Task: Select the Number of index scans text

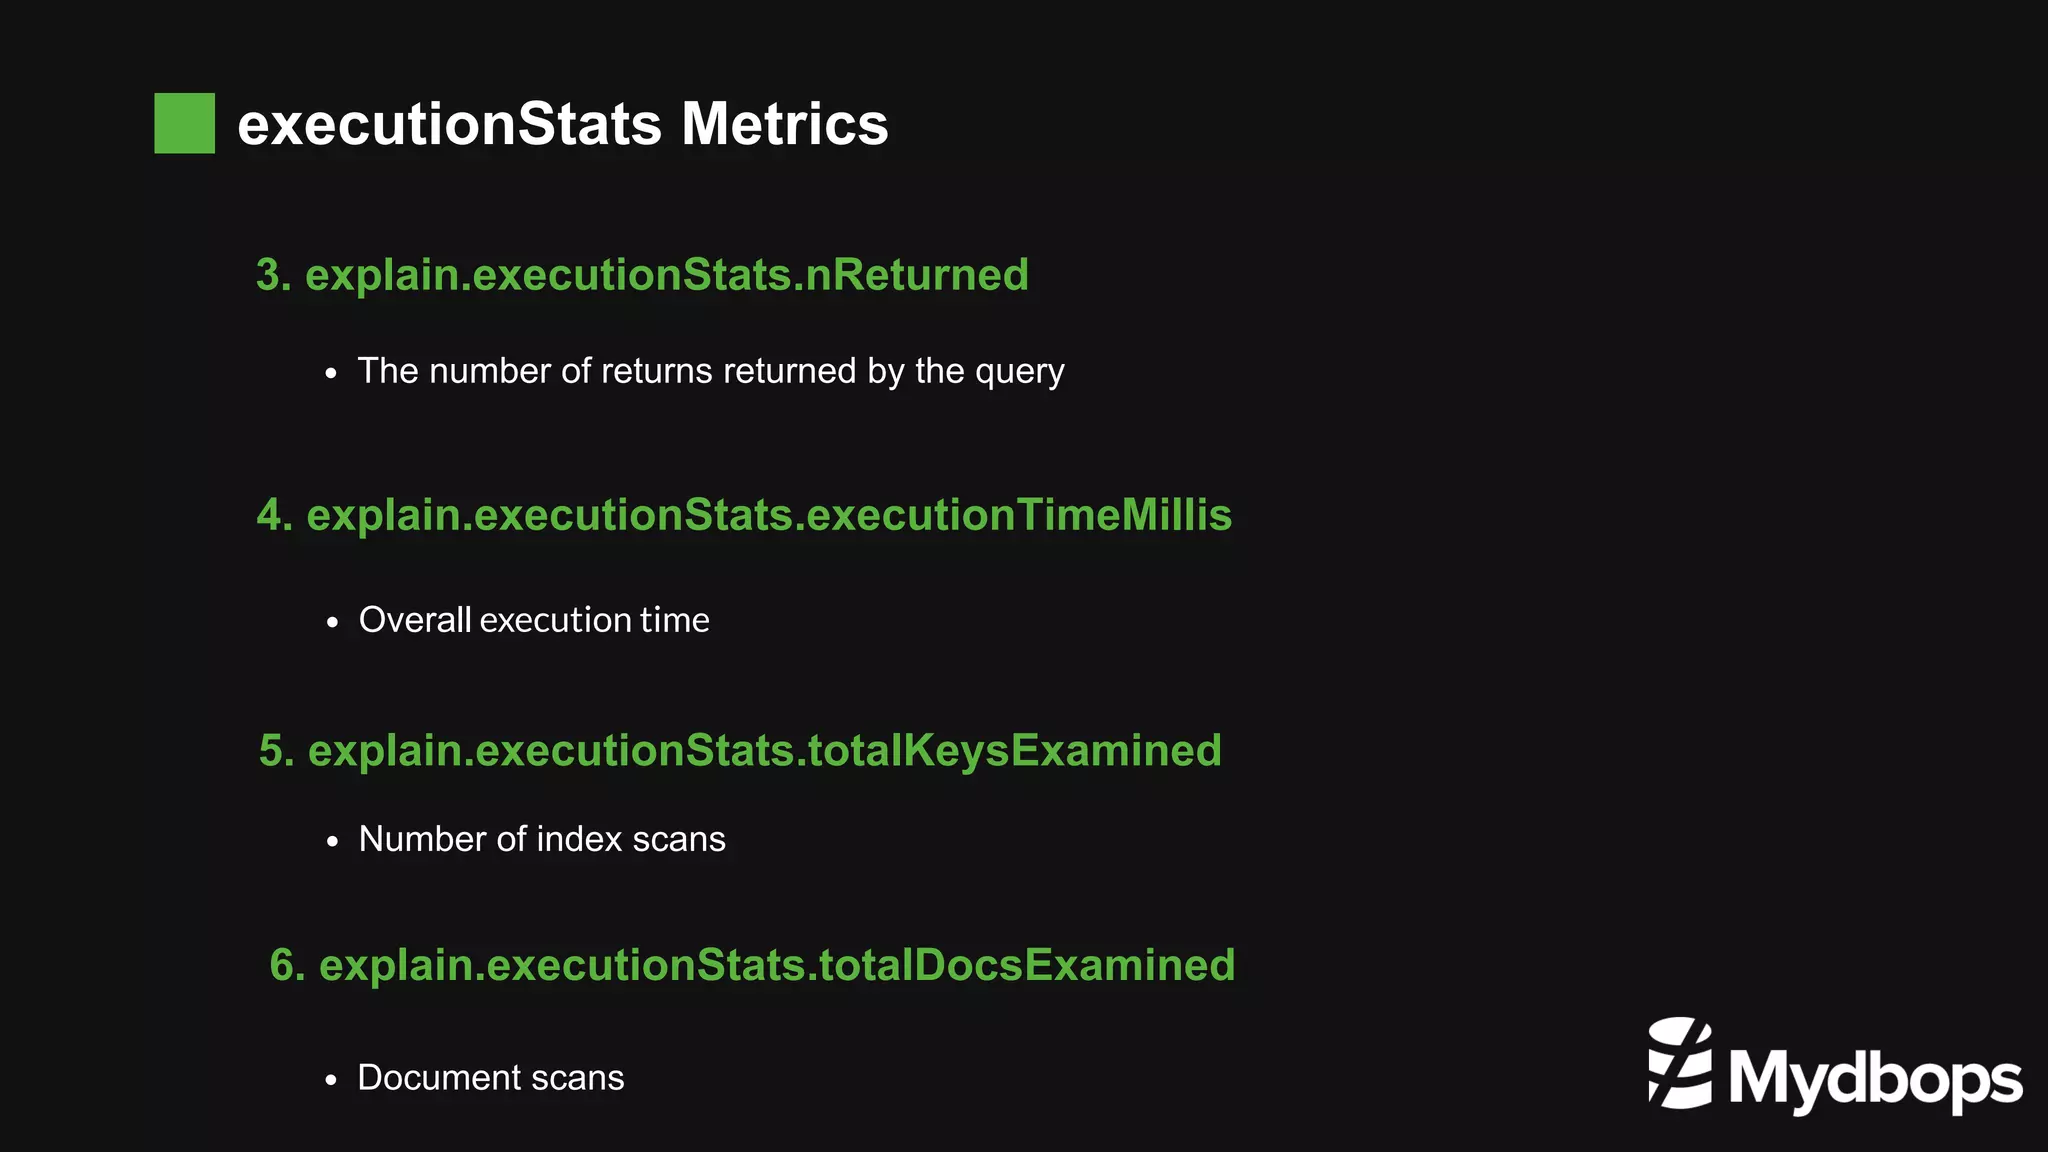Action: [542, 839]
